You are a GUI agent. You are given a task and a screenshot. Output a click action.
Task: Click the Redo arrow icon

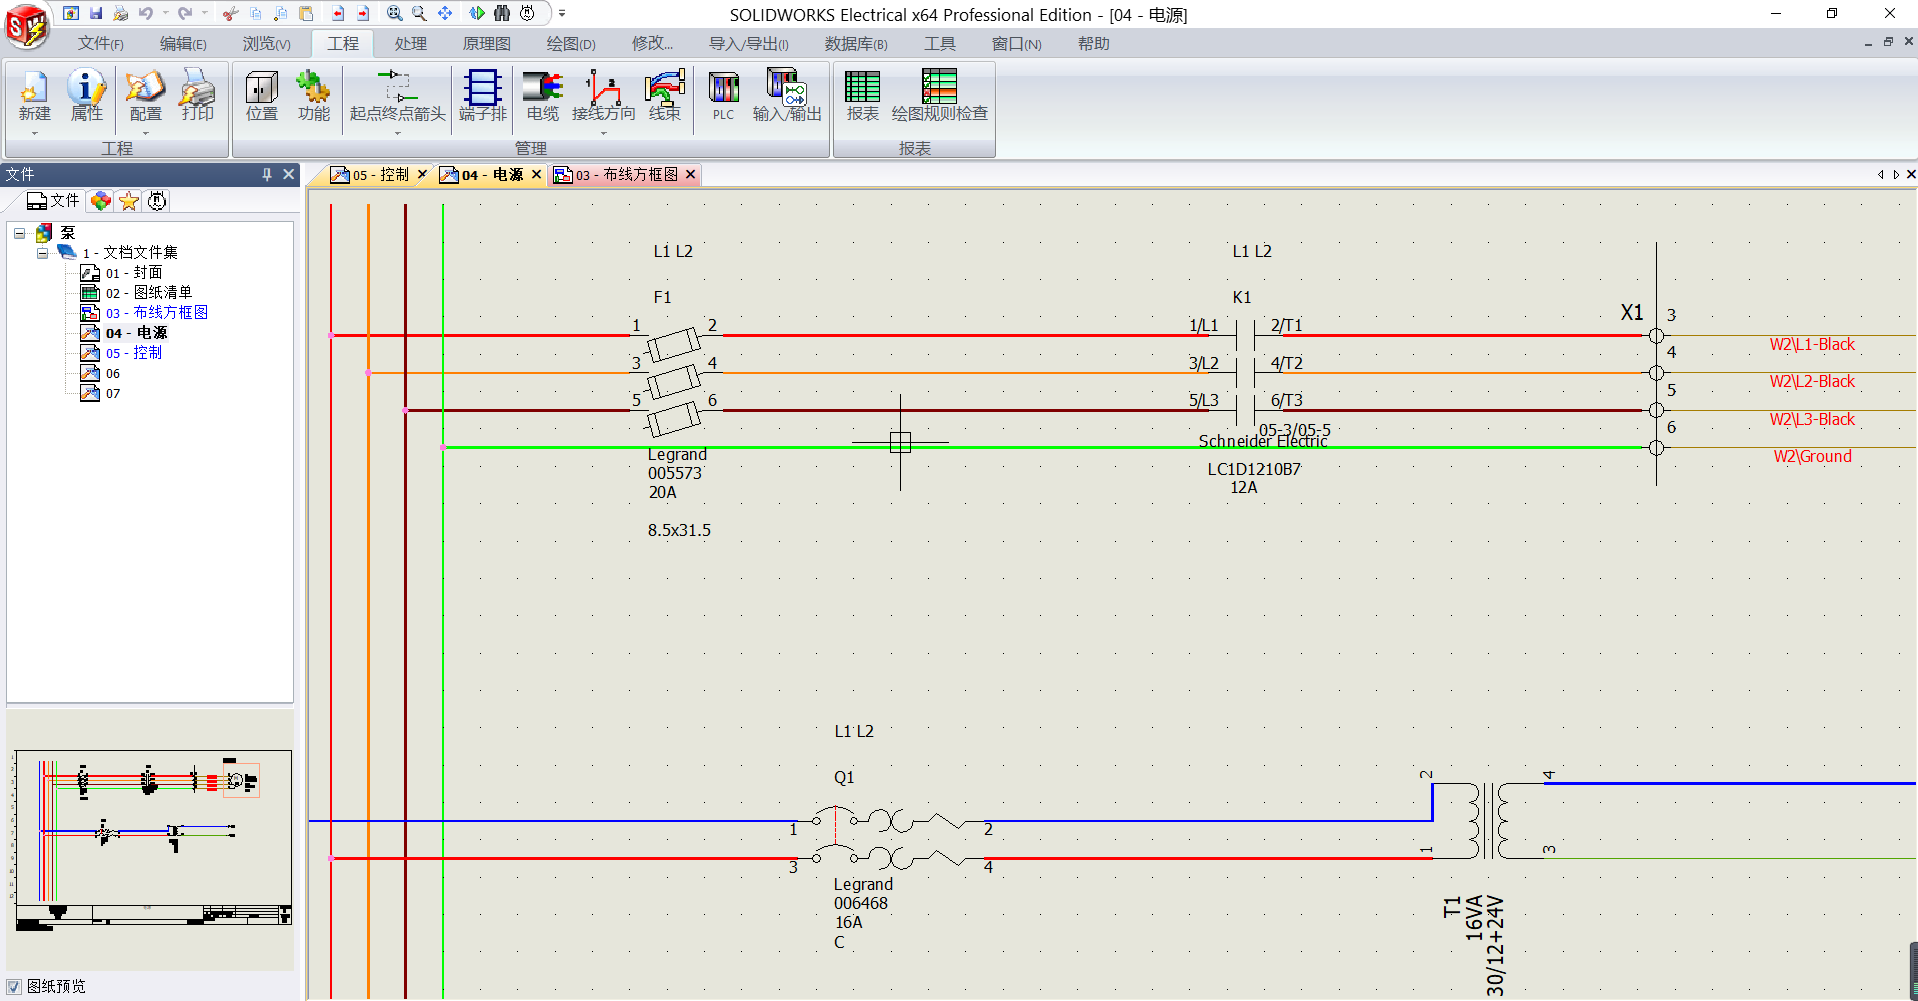185,13
